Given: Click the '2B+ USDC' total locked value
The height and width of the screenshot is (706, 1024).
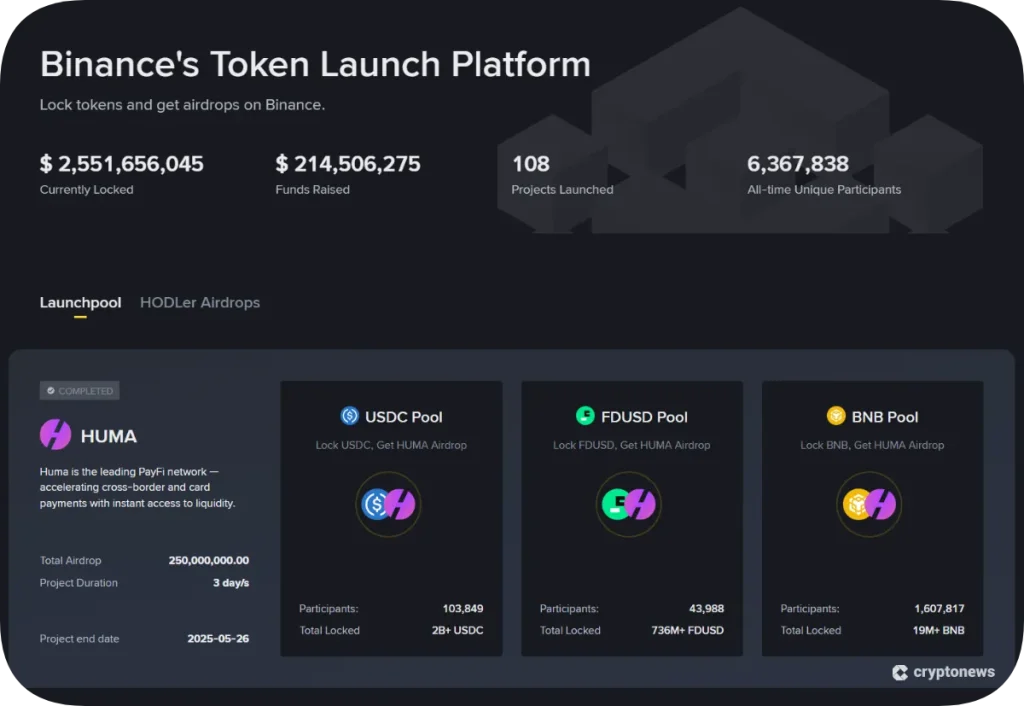Looking at the screenshot, I should tap(457, 630).
